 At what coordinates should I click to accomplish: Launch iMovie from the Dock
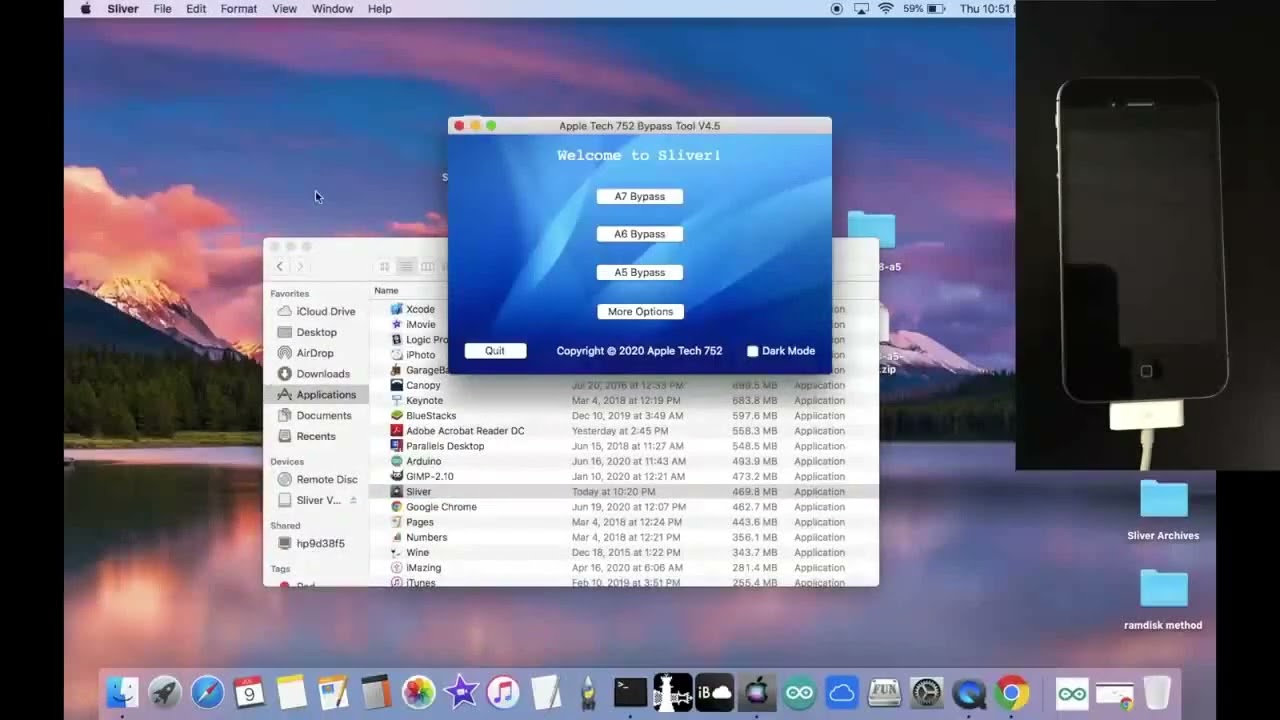(461, 692)
